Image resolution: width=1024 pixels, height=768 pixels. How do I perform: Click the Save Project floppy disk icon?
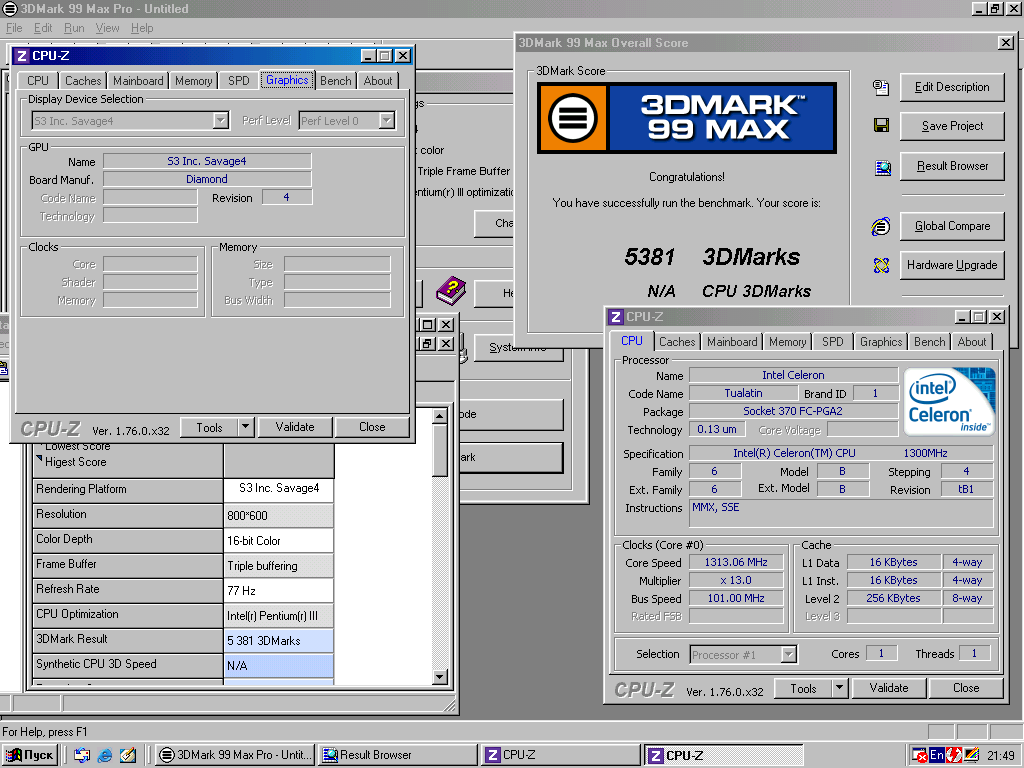pos(881,125)
